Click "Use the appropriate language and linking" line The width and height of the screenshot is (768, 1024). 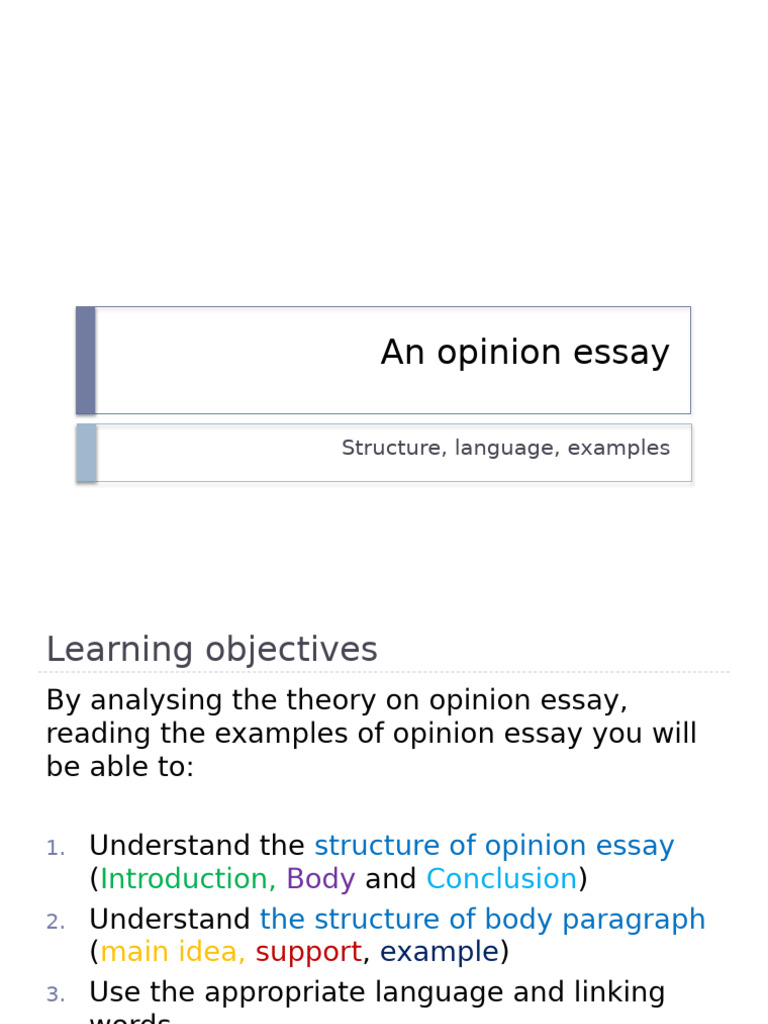(377, 992)
